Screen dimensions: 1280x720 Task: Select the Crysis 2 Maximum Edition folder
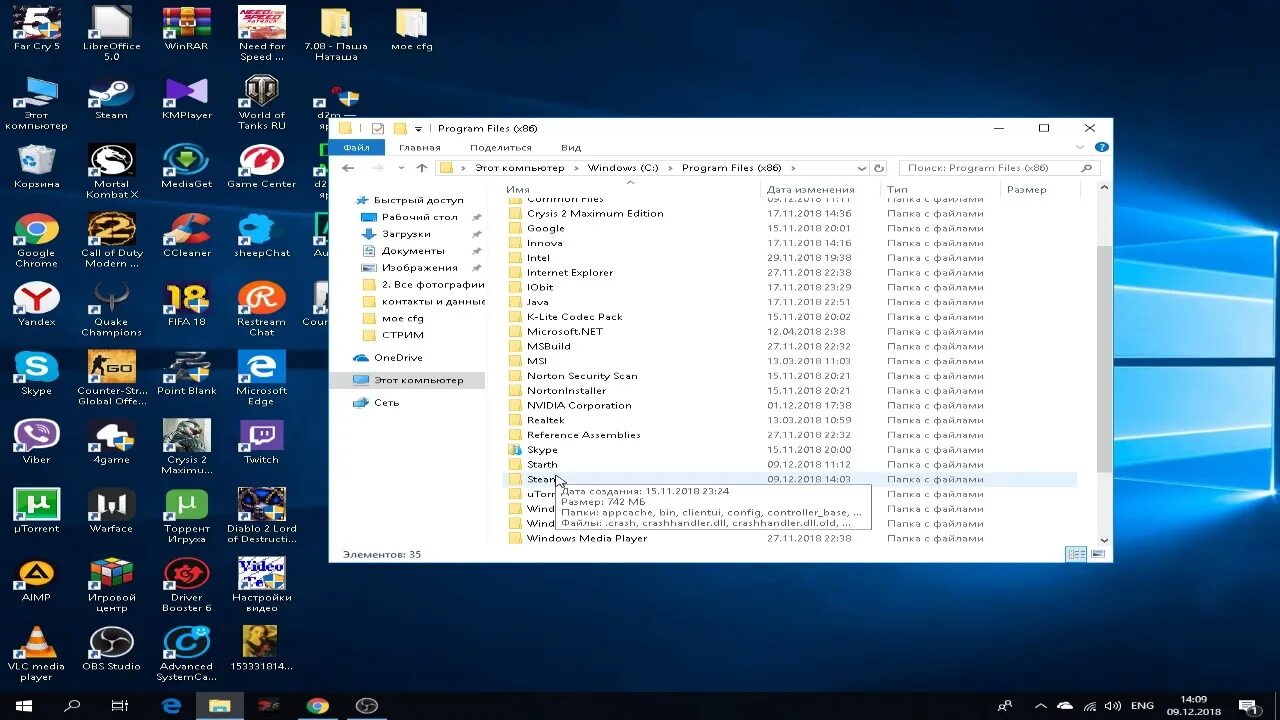point(595,214)
